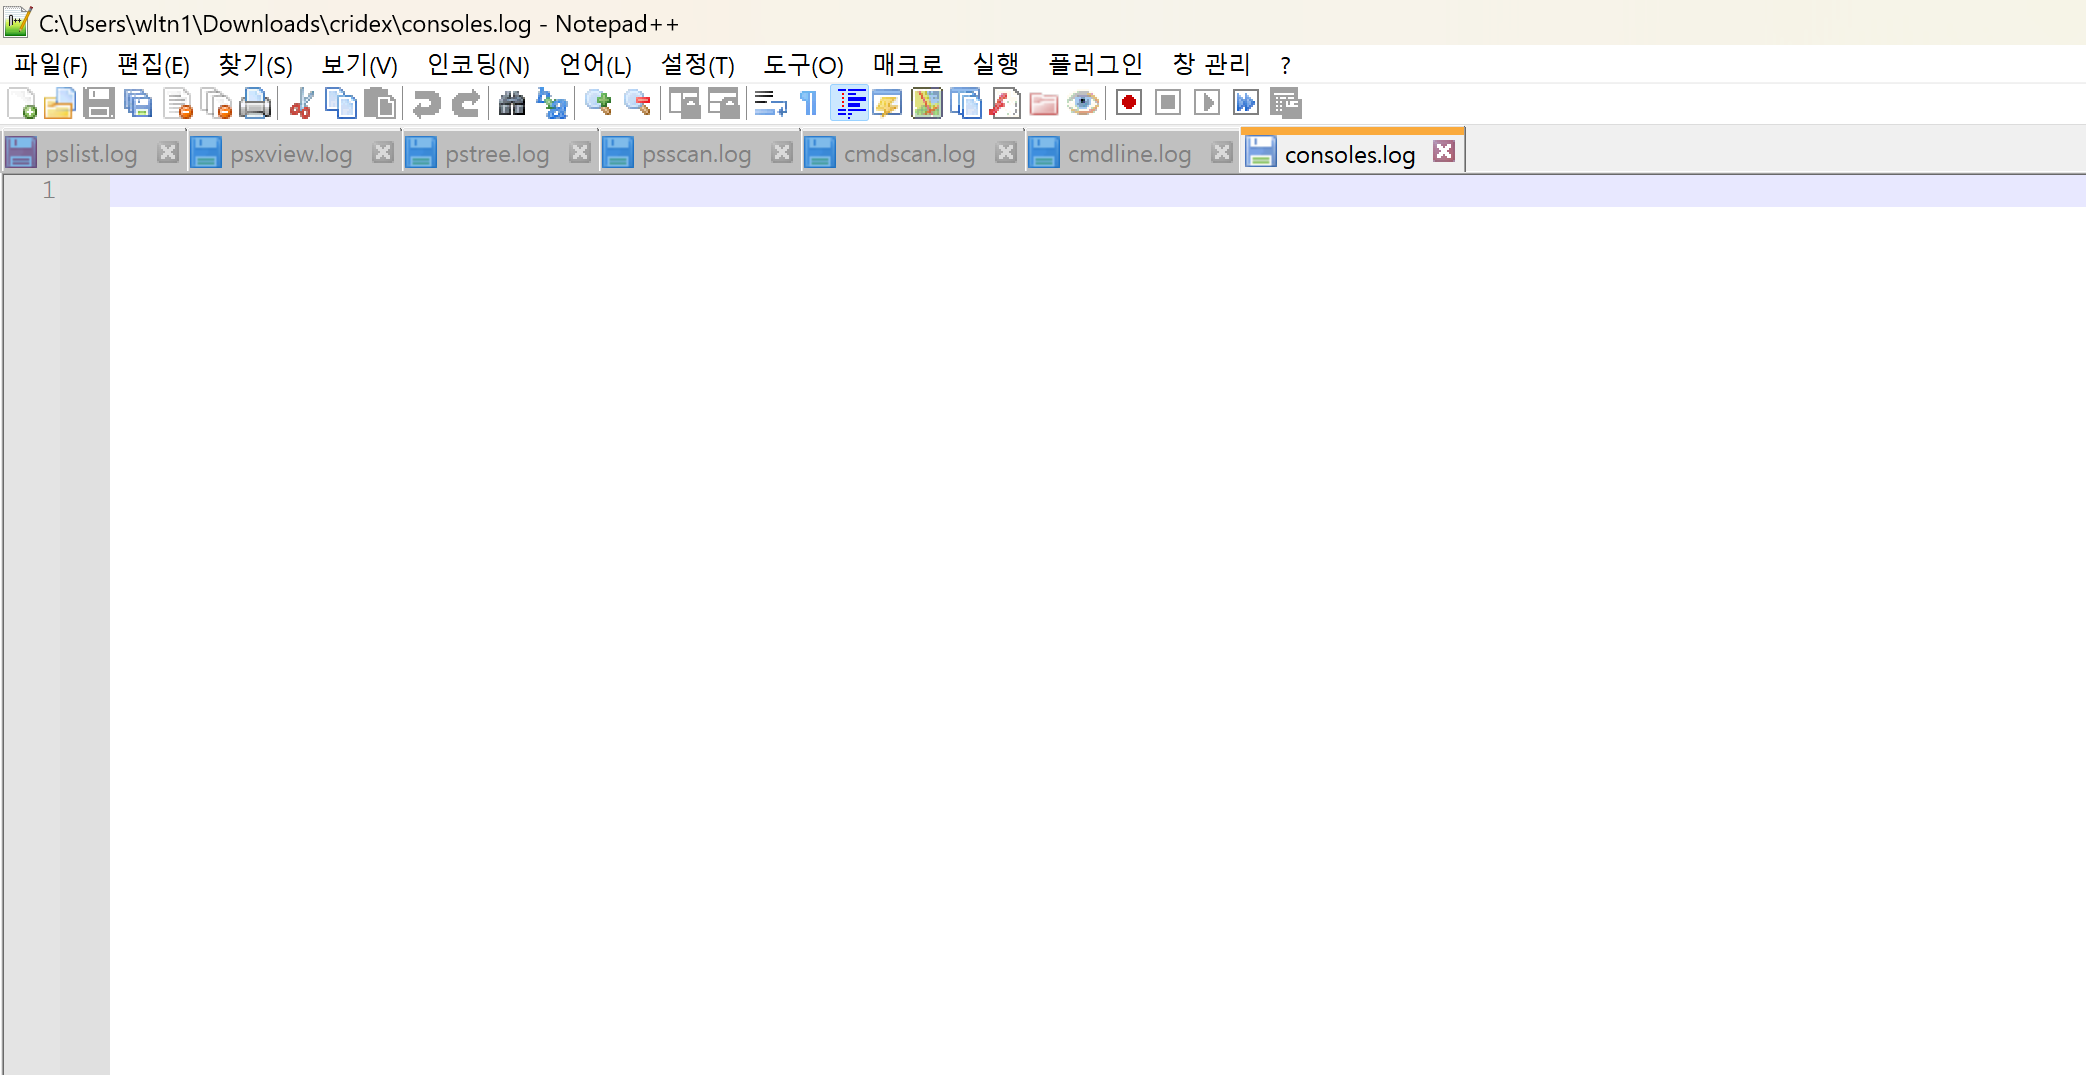The image size is (2086, 1075).
Task: Zoom in using the magnifier plus icon
Action: pos(598,103)
